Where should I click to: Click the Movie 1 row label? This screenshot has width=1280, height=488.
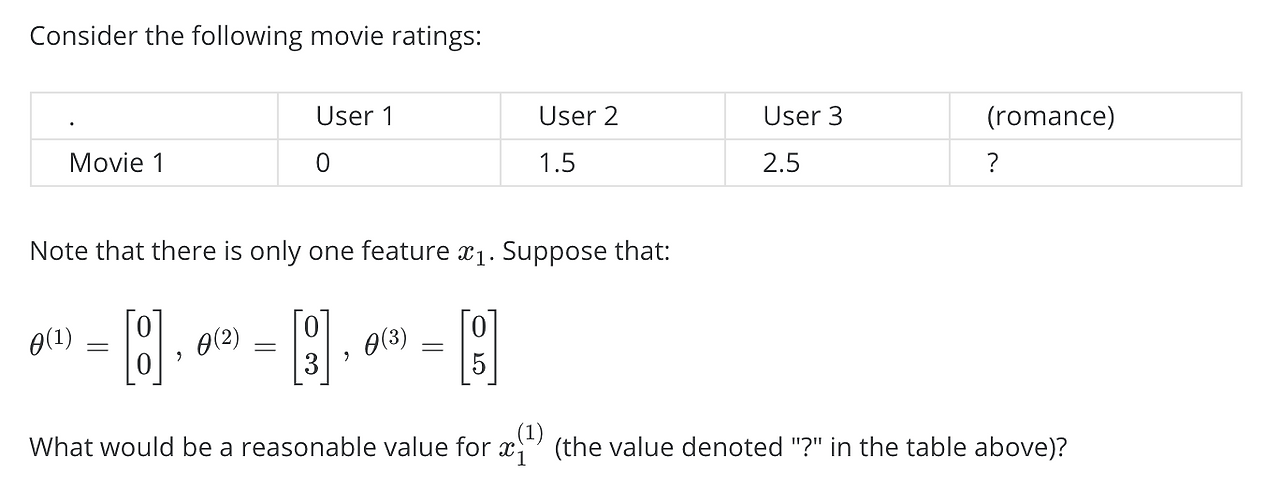[x=116, y=163]
